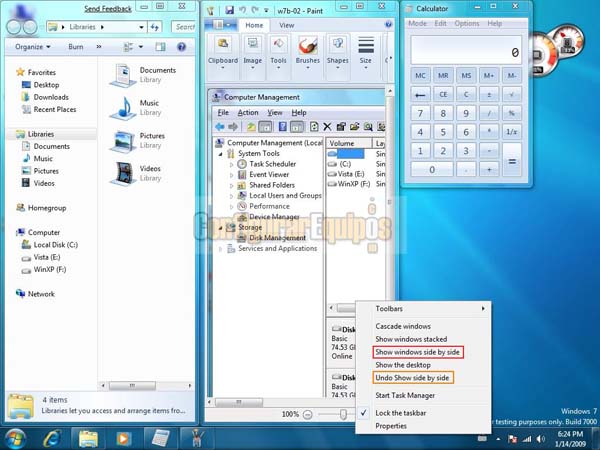The height and width of the screenshot is (450, 600).
Task: Open the Explorer address bar history dropdown
Action: (141, 27)
